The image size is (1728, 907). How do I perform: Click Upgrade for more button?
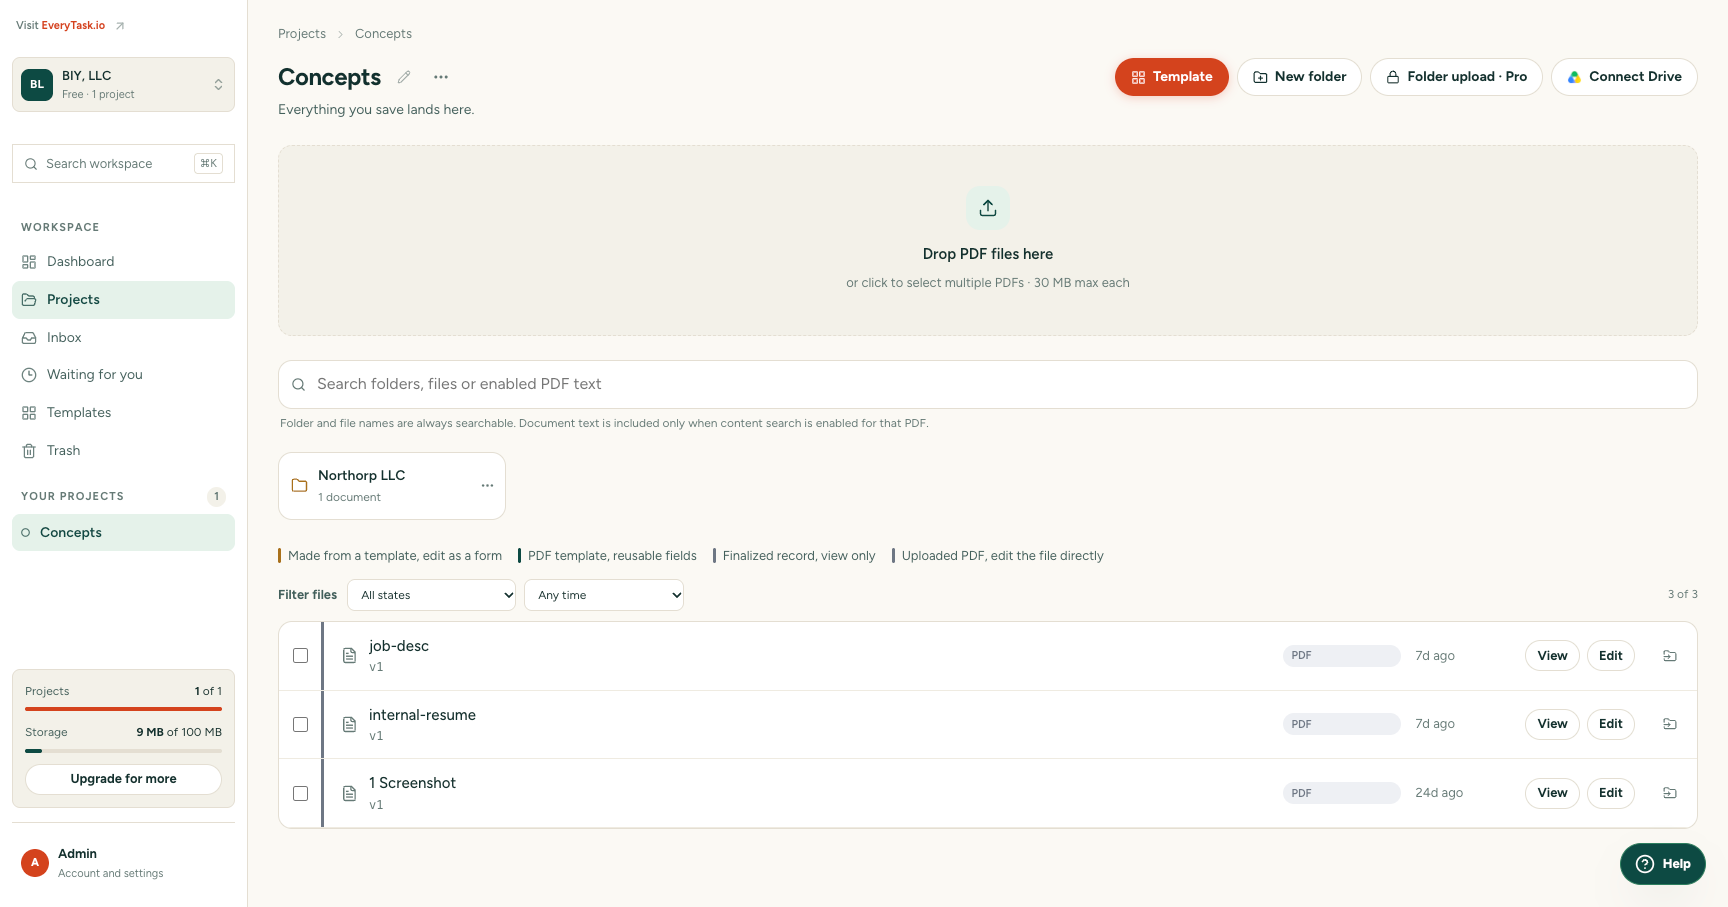click(x=124, y=779)
